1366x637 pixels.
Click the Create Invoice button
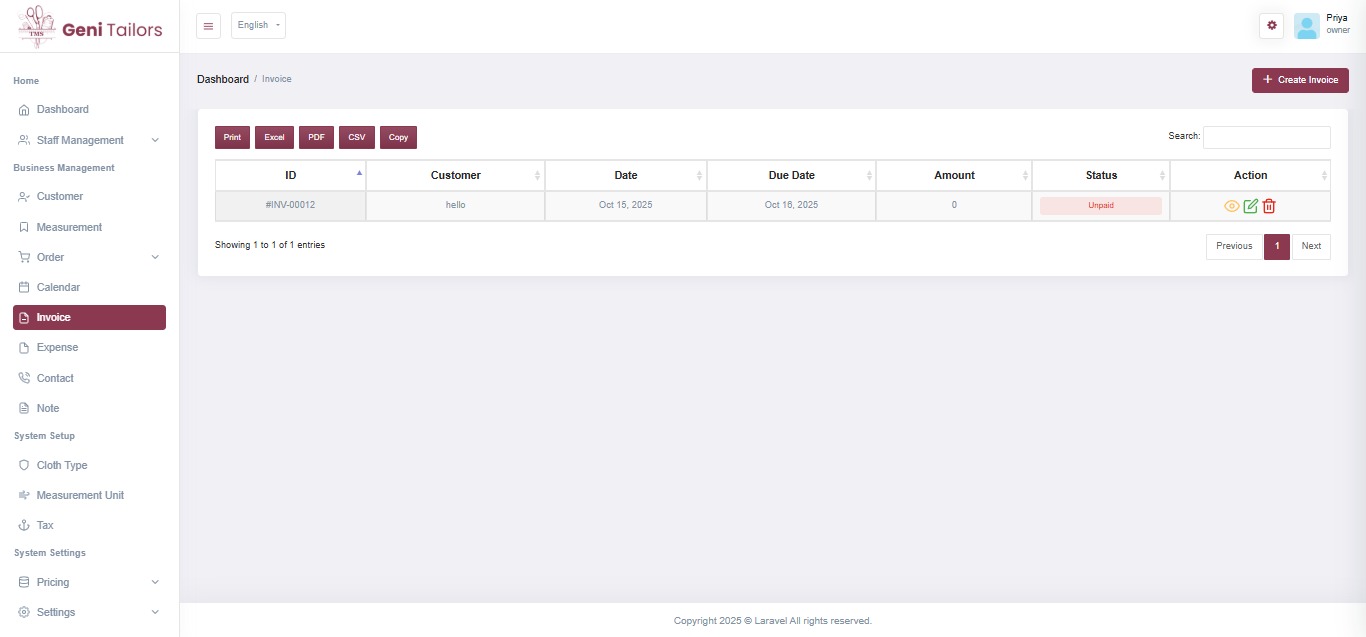[1299, 80]
